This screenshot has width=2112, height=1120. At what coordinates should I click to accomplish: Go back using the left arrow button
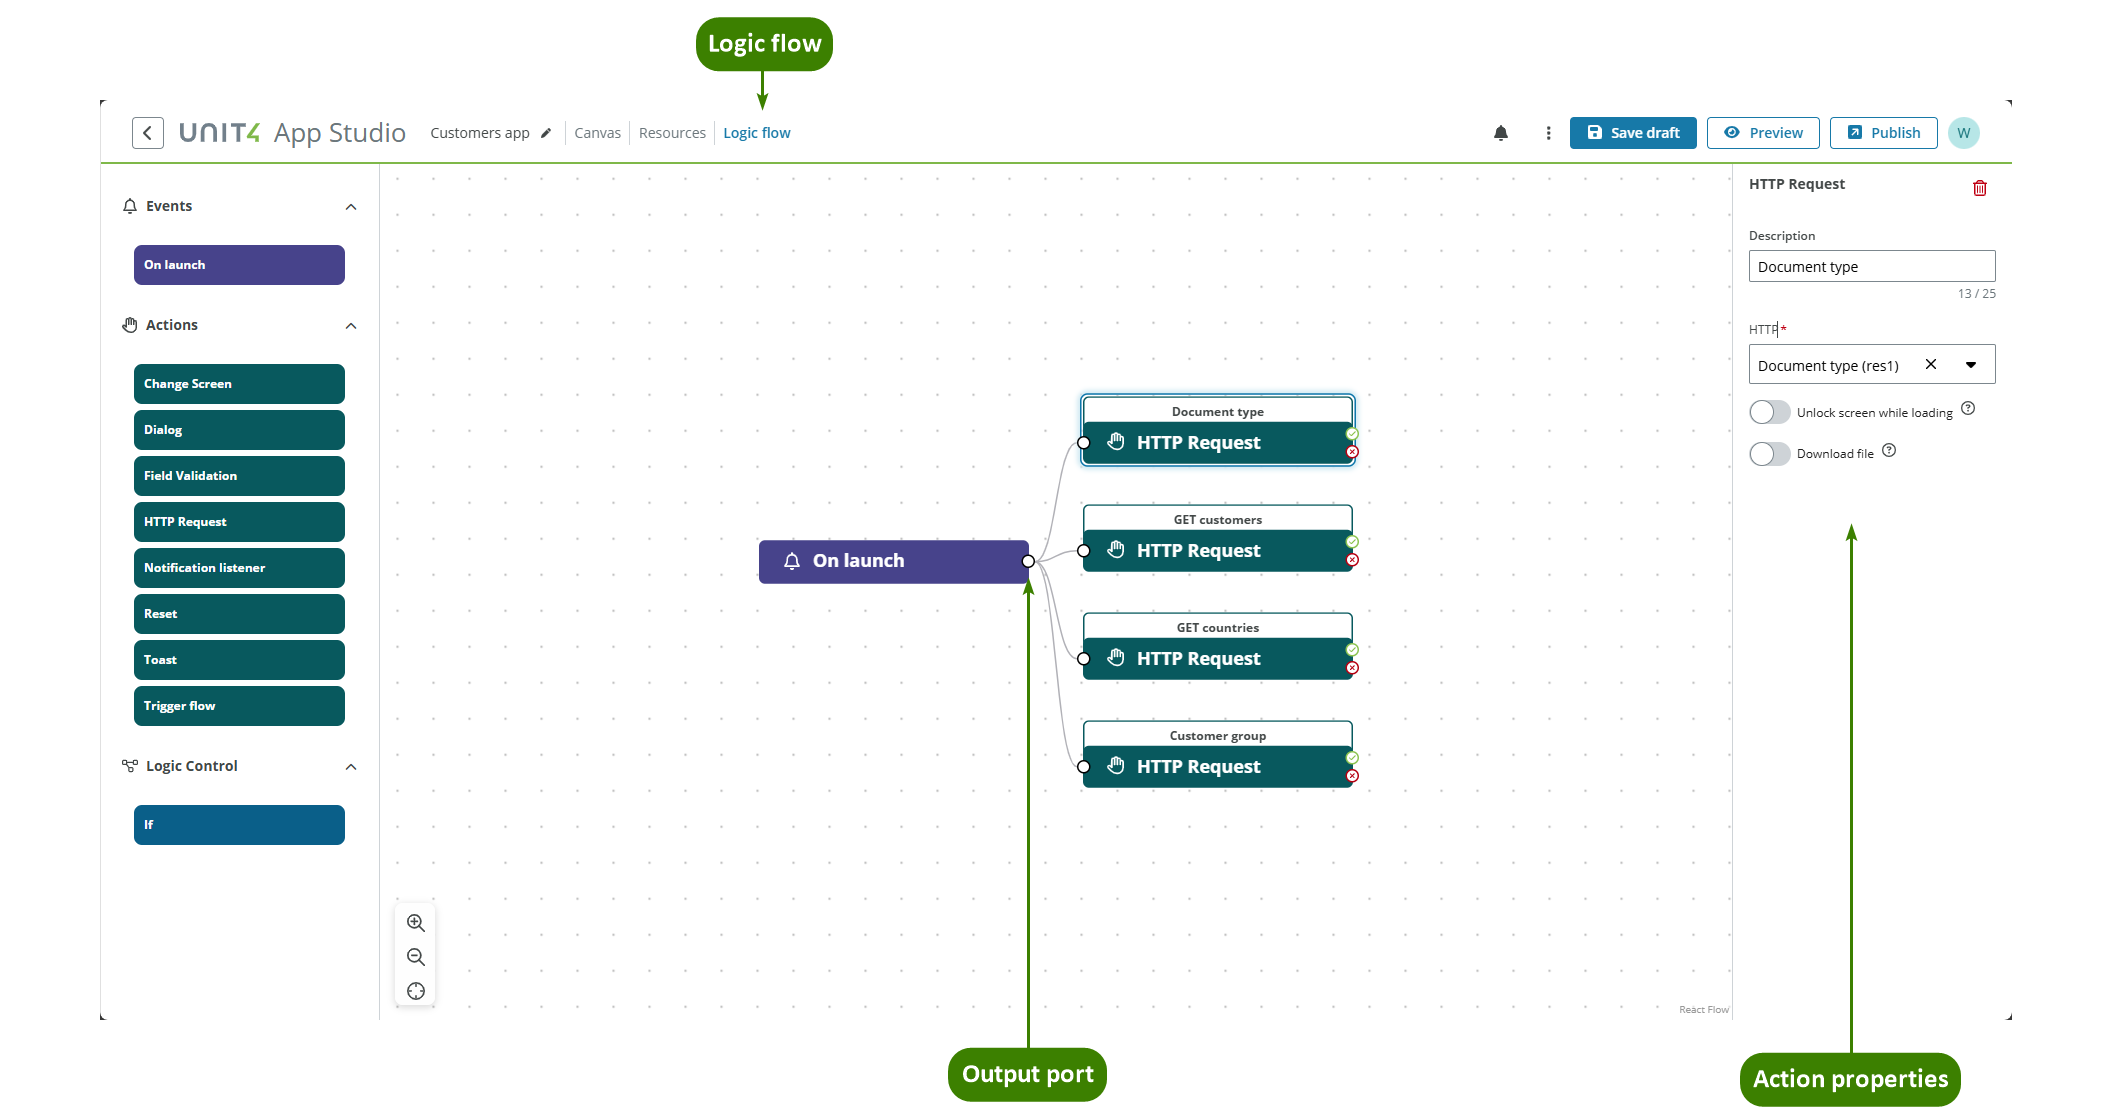click(x=147, y=132)
